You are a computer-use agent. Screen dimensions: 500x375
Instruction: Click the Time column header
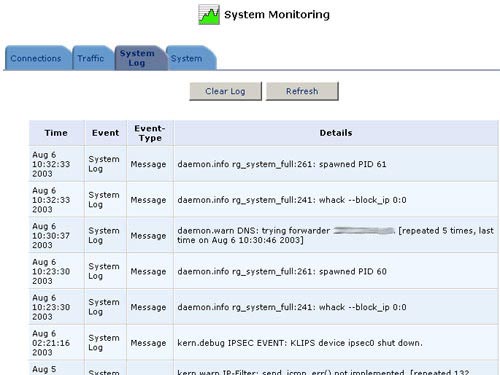[56, 133]
